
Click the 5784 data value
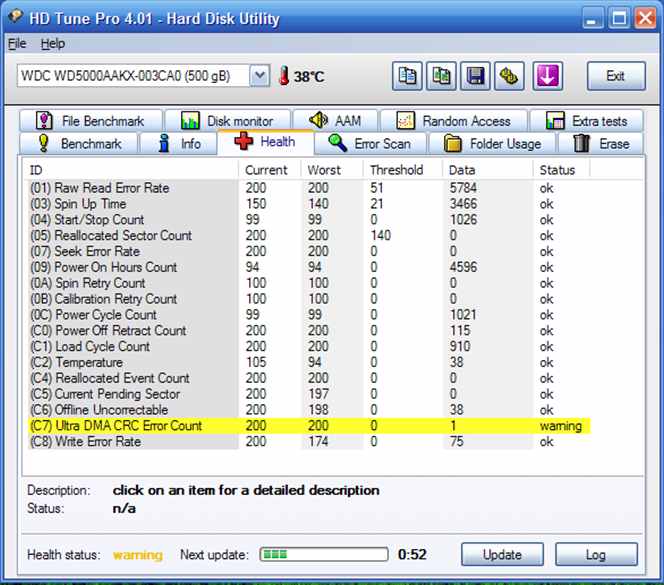pyautogui.click(x=463, y=188)
